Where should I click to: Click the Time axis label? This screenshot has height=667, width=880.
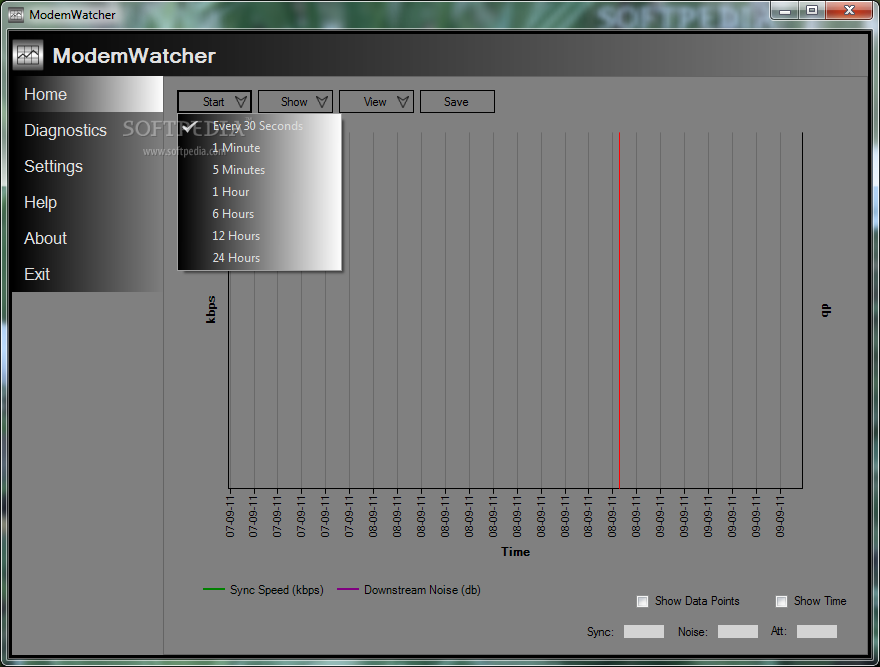pyautogui.click(x=515, y=552)
